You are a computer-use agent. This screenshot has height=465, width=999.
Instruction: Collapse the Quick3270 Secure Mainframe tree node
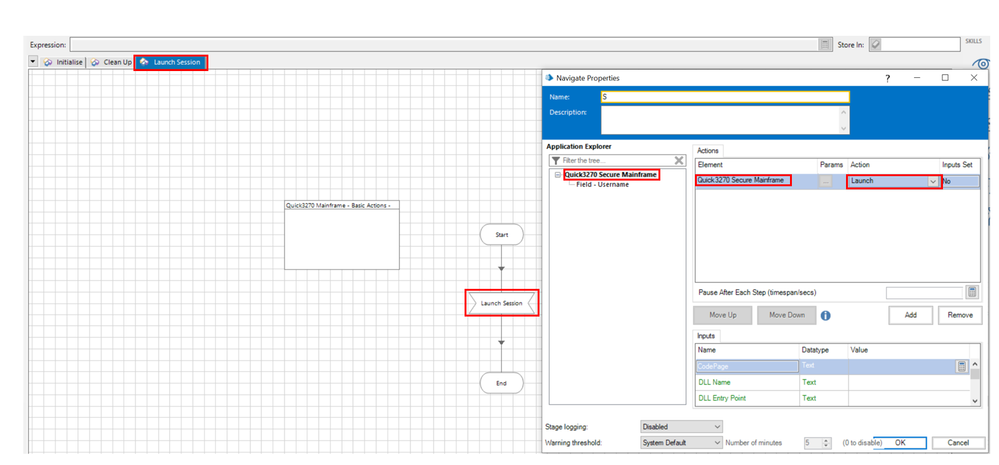[558, 175]
